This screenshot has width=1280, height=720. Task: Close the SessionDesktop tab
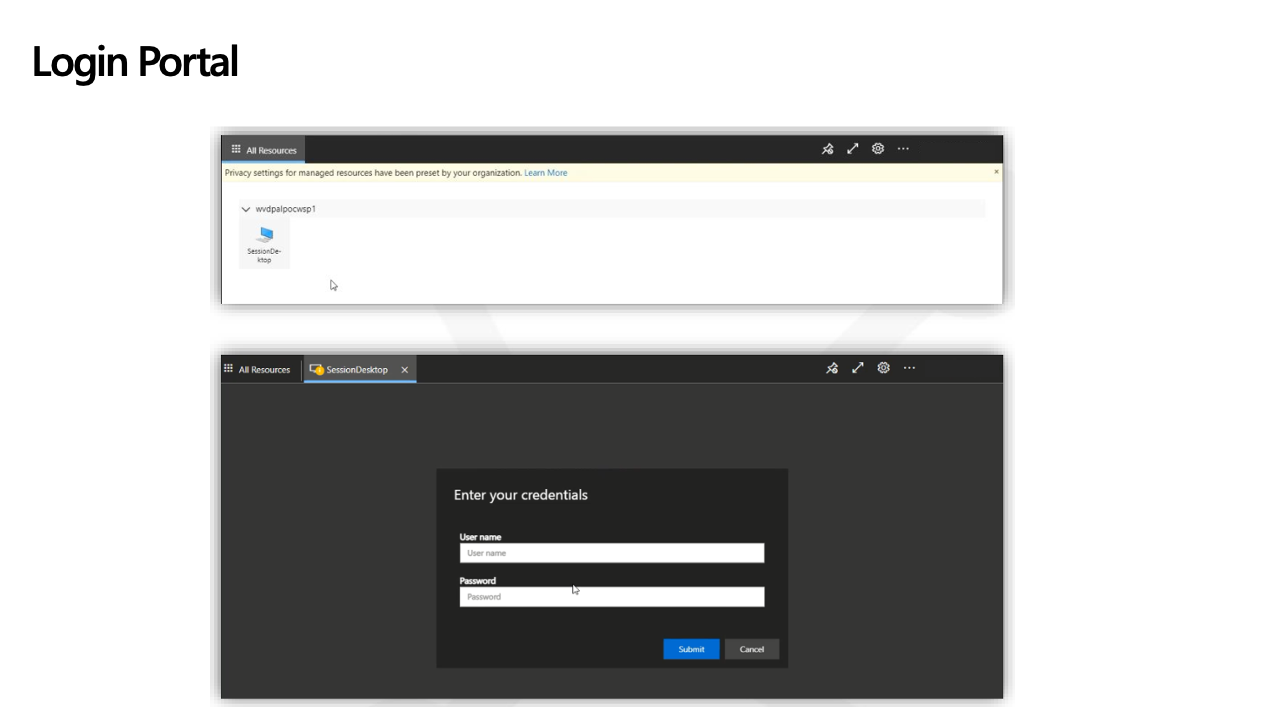click(405, 370)
